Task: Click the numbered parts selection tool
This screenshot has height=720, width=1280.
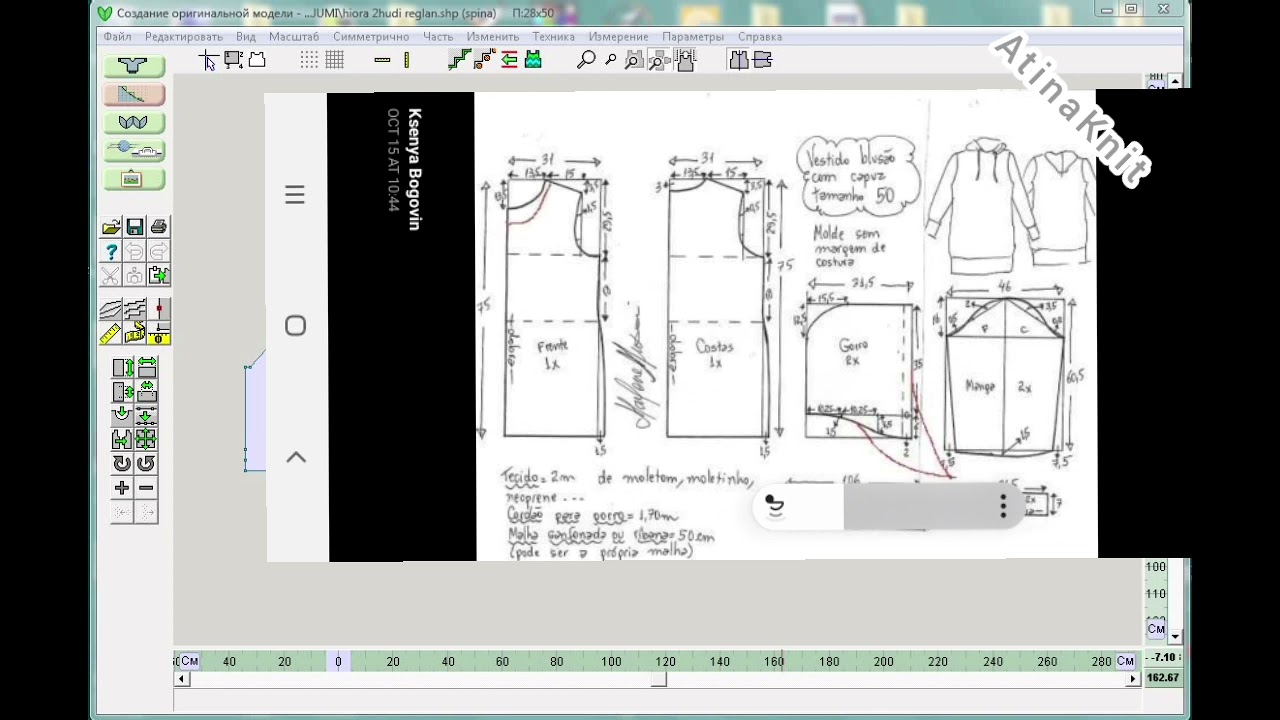Action: click(233, 61)
